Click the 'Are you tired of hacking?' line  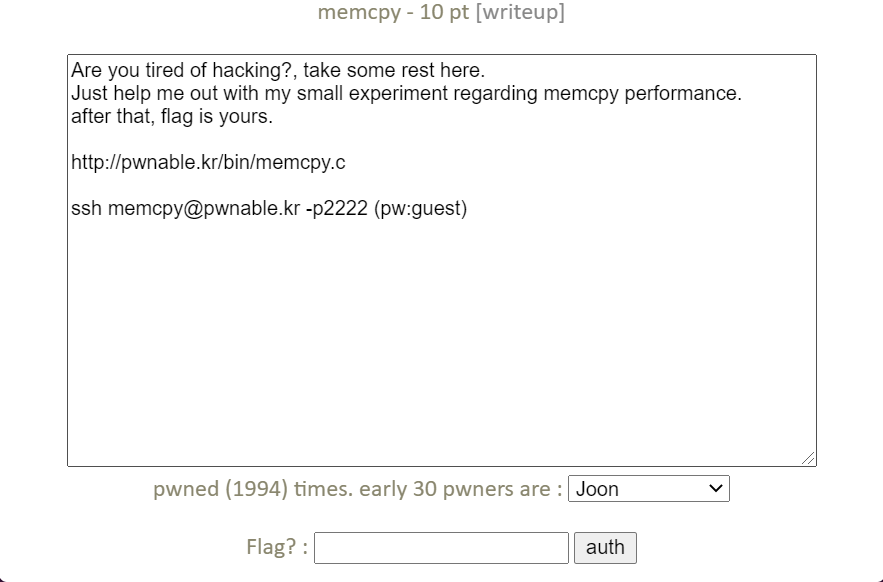[x=278, y=70]
